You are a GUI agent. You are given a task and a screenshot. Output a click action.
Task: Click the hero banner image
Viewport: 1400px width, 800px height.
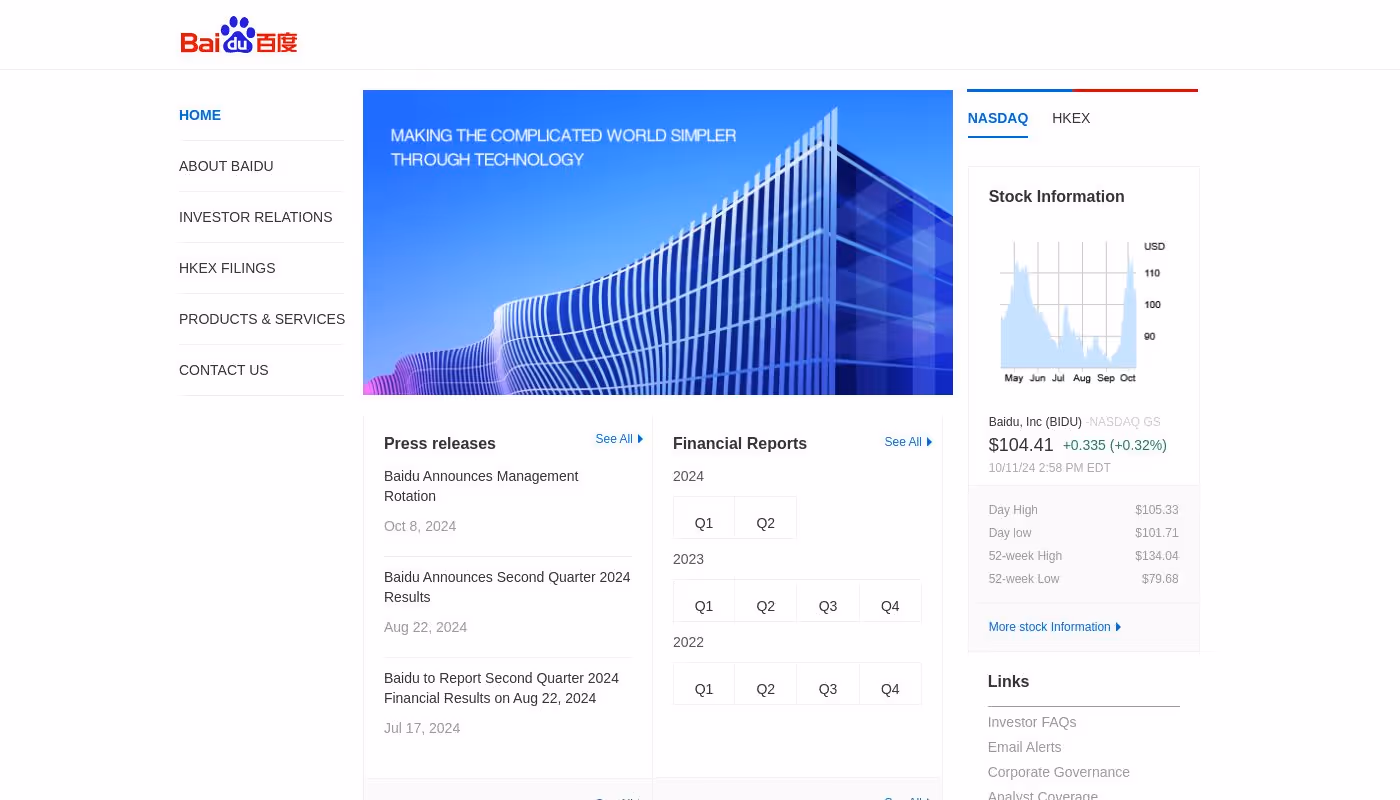pos(658,242)
